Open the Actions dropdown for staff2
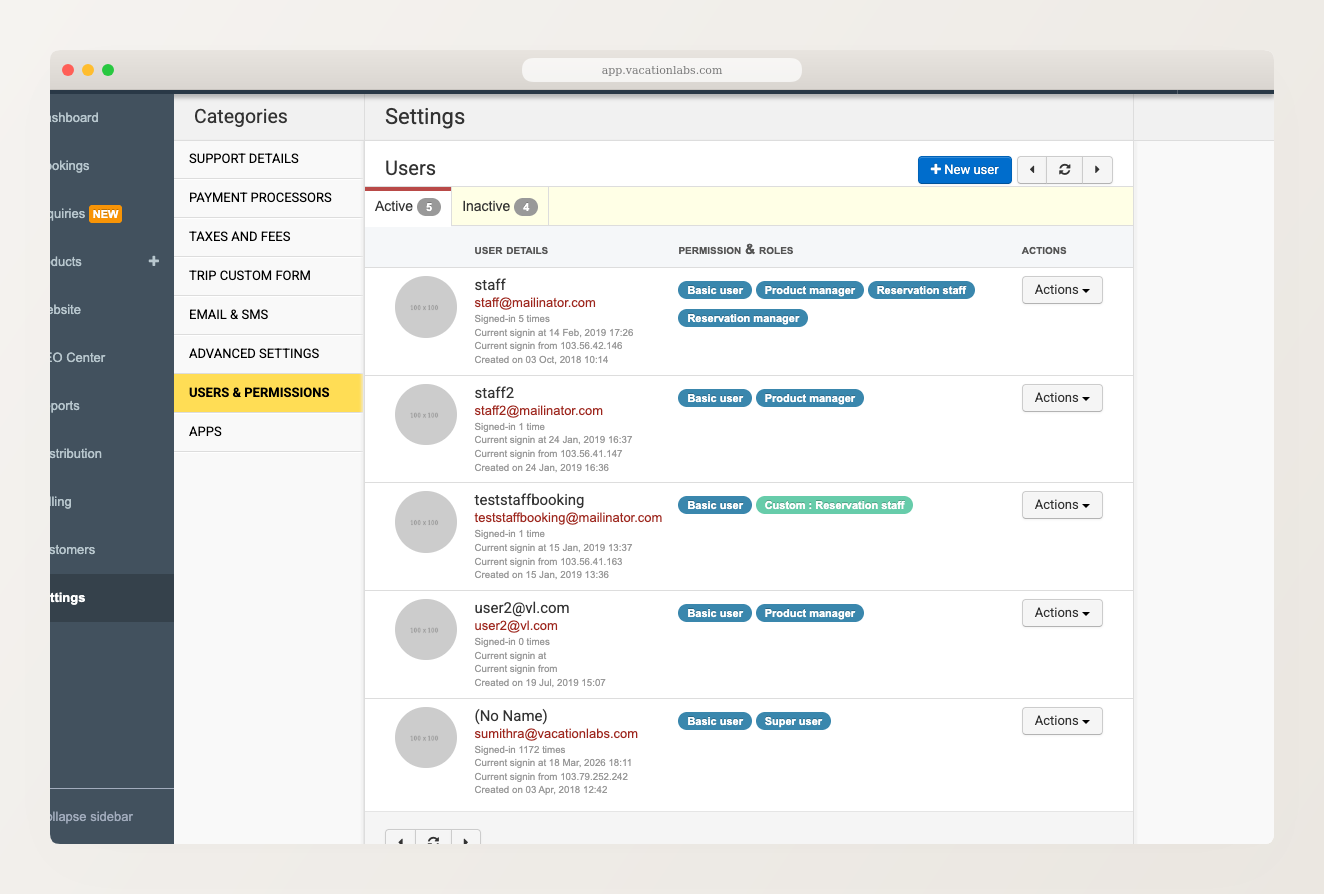This screenshot has width=1324, height=894. click(x=1061, y=397)
